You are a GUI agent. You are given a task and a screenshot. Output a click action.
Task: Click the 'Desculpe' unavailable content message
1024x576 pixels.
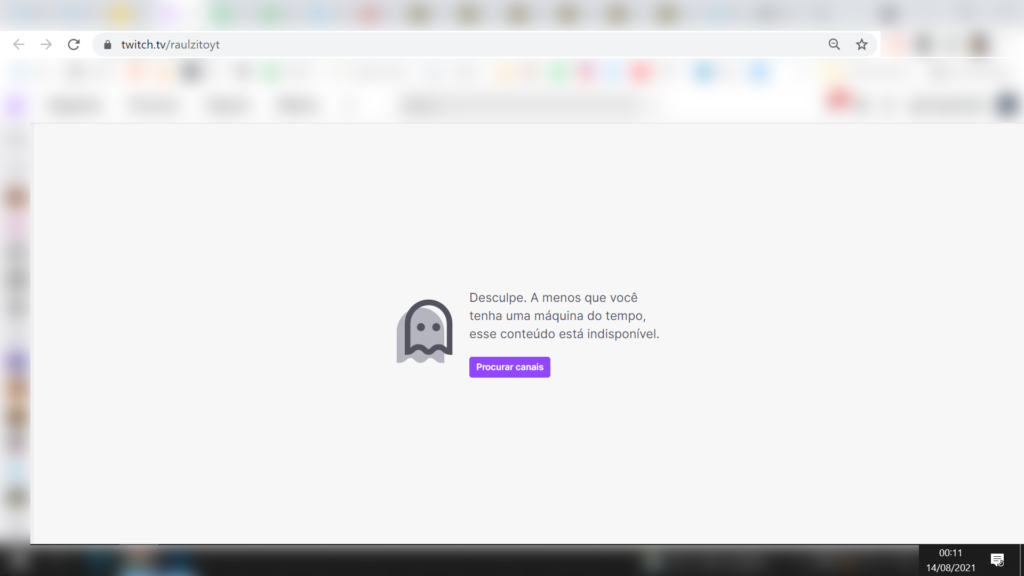(564, 315)
